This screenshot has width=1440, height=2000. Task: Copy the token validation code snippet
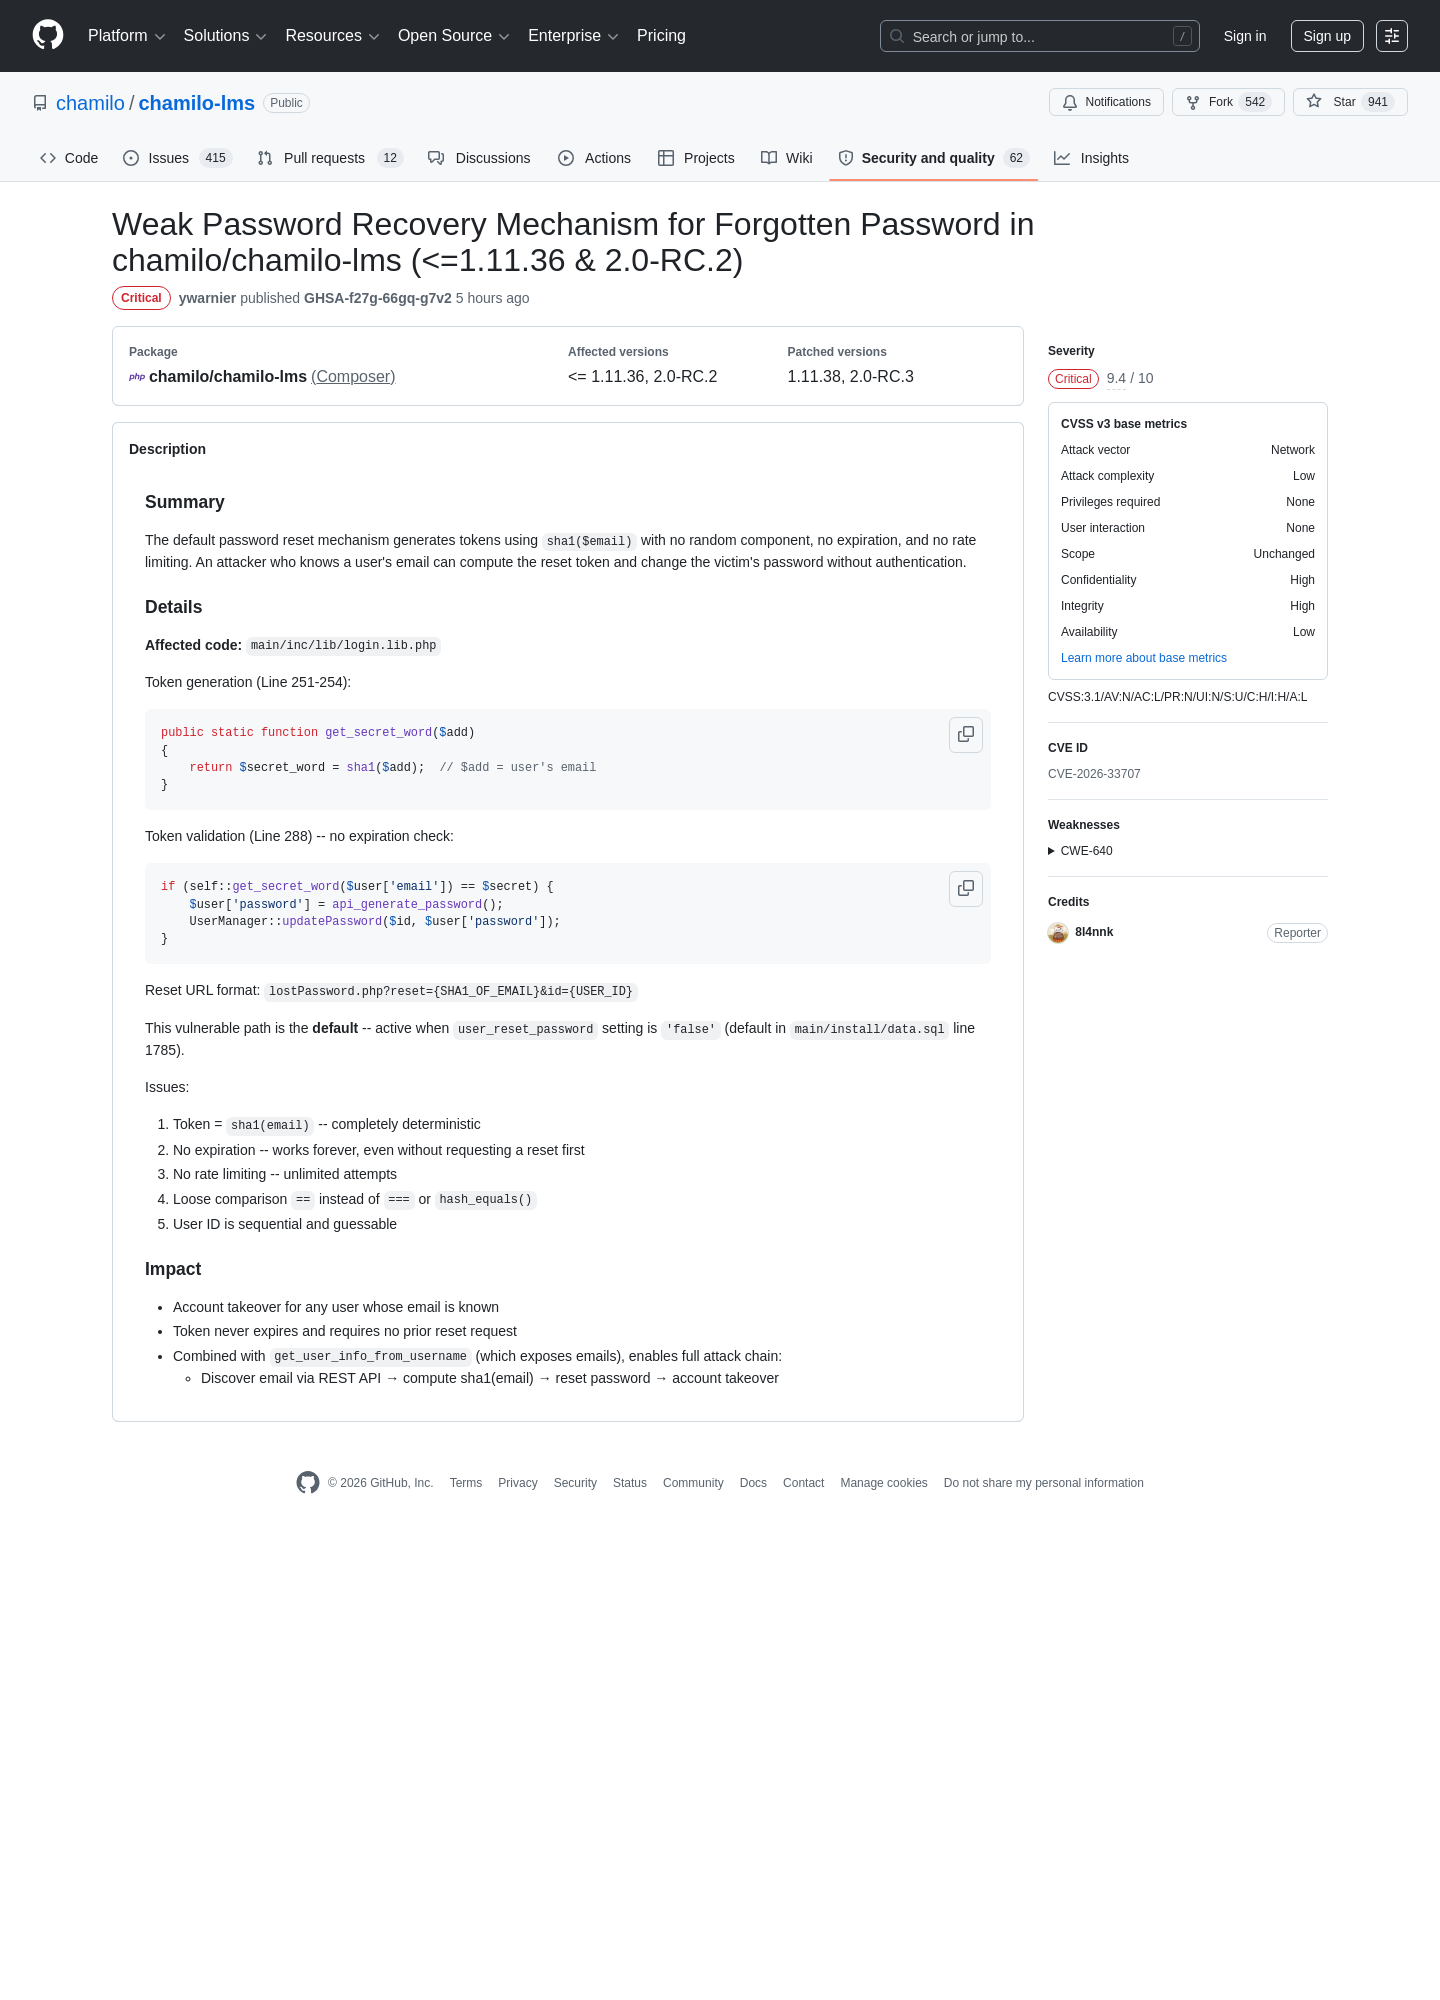click(966, 889)
